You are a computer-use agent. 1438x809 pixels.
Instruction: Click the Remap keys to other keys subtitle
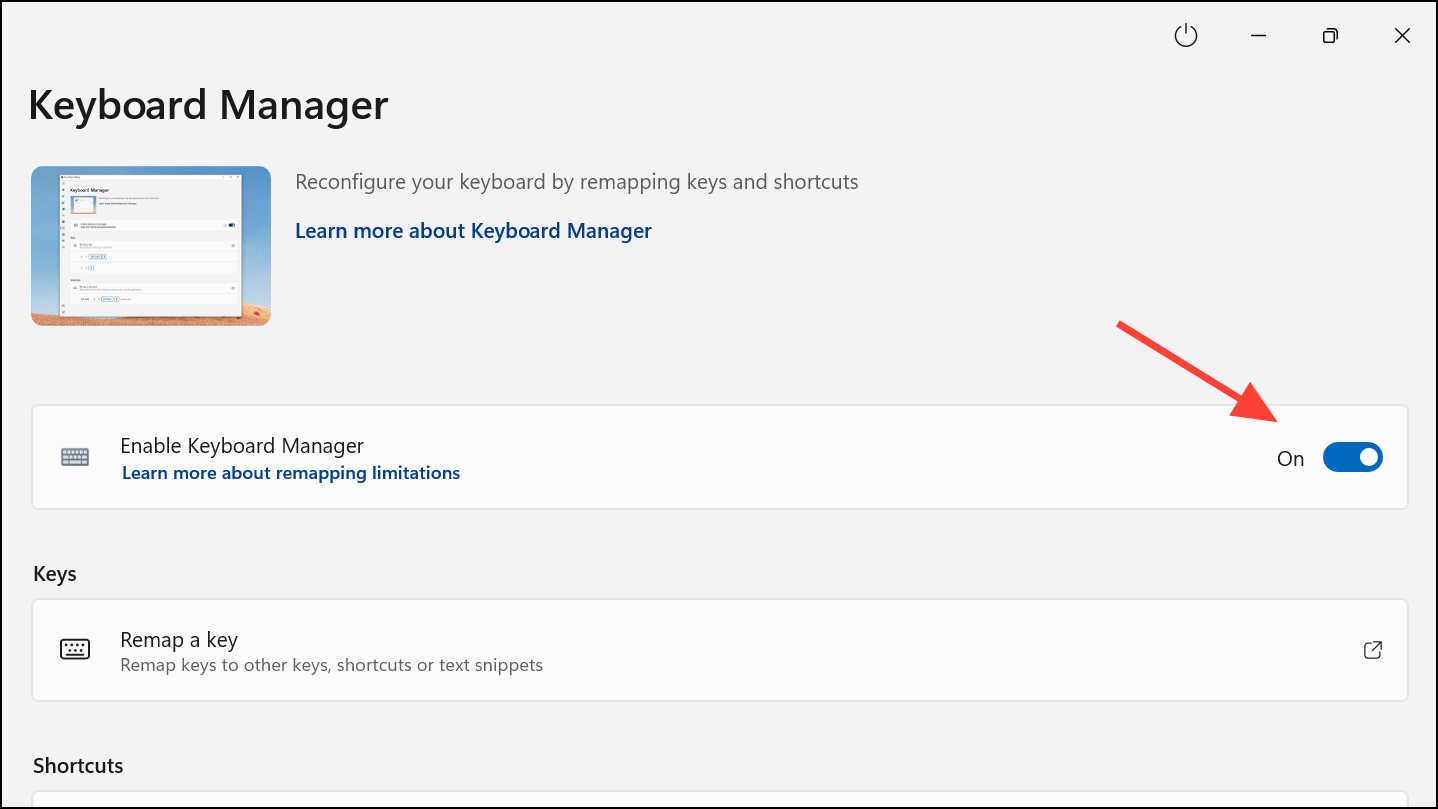pos(331,665)
